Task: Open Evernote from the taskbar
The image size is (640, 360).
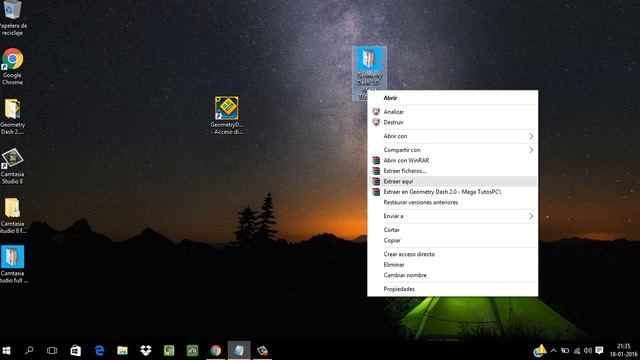Action: tap(169, 351)
